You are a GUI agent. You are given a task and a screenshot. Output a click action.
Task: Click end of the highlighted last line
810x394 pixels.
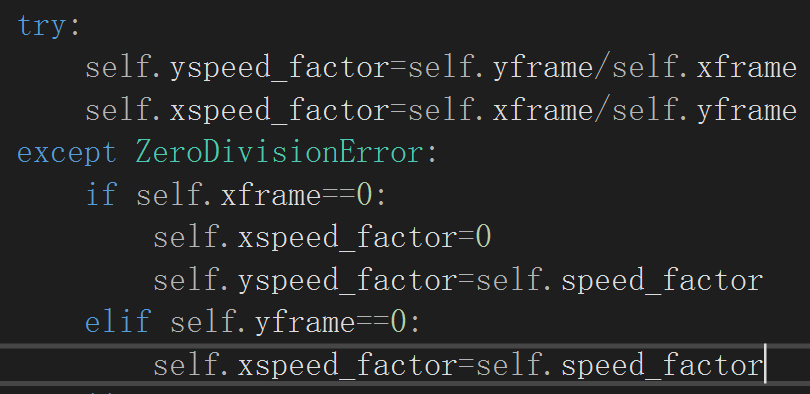coord(765,365)
